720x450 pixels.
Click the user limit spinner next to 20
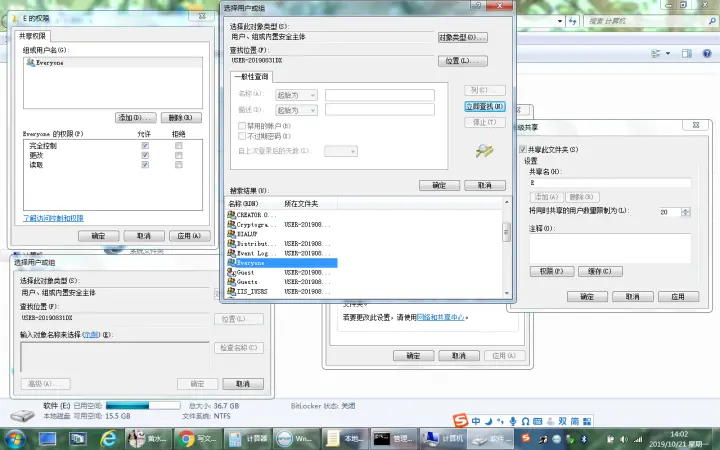[x=686, y=212]
